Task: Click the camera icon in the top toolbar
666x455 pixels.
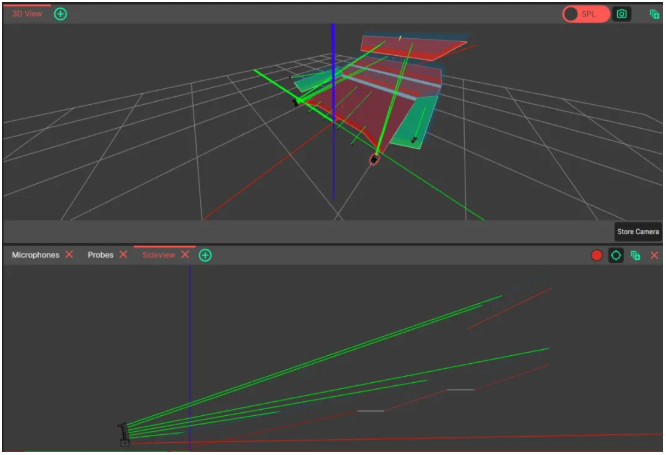Action: [621, 14]
